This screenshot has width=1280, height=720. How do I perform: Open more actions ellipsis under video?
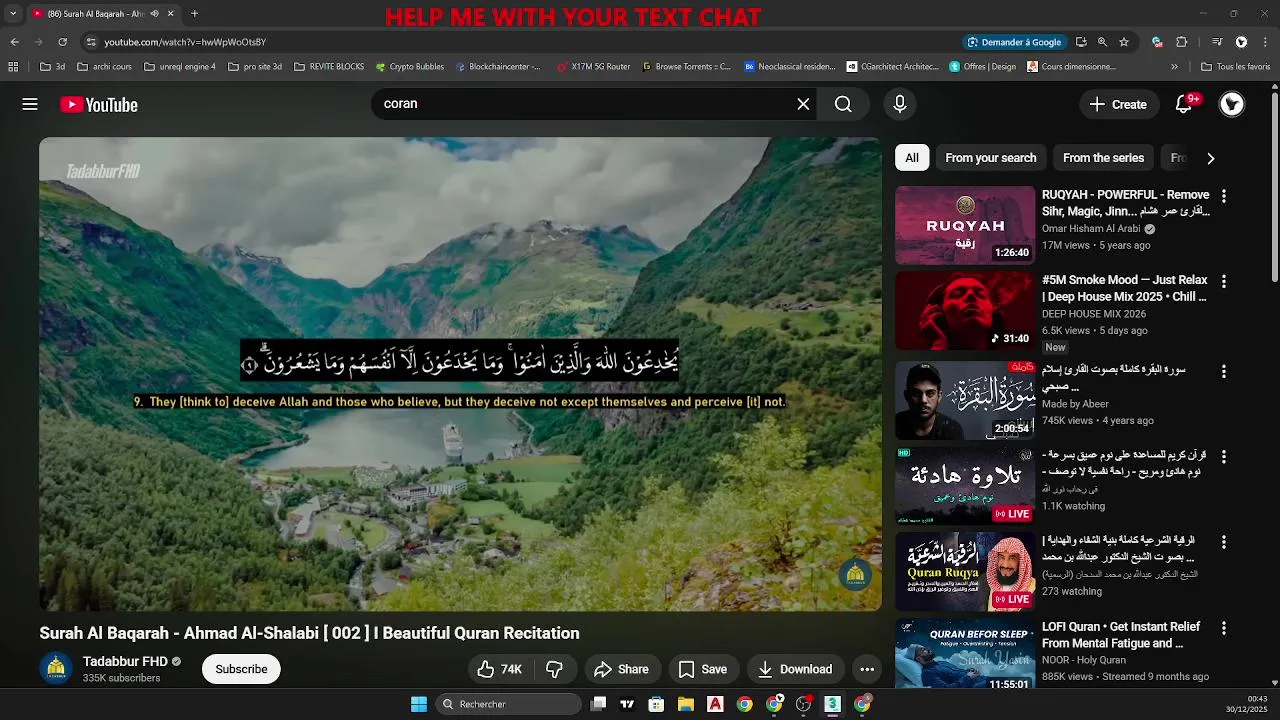(x=867, y=669)
